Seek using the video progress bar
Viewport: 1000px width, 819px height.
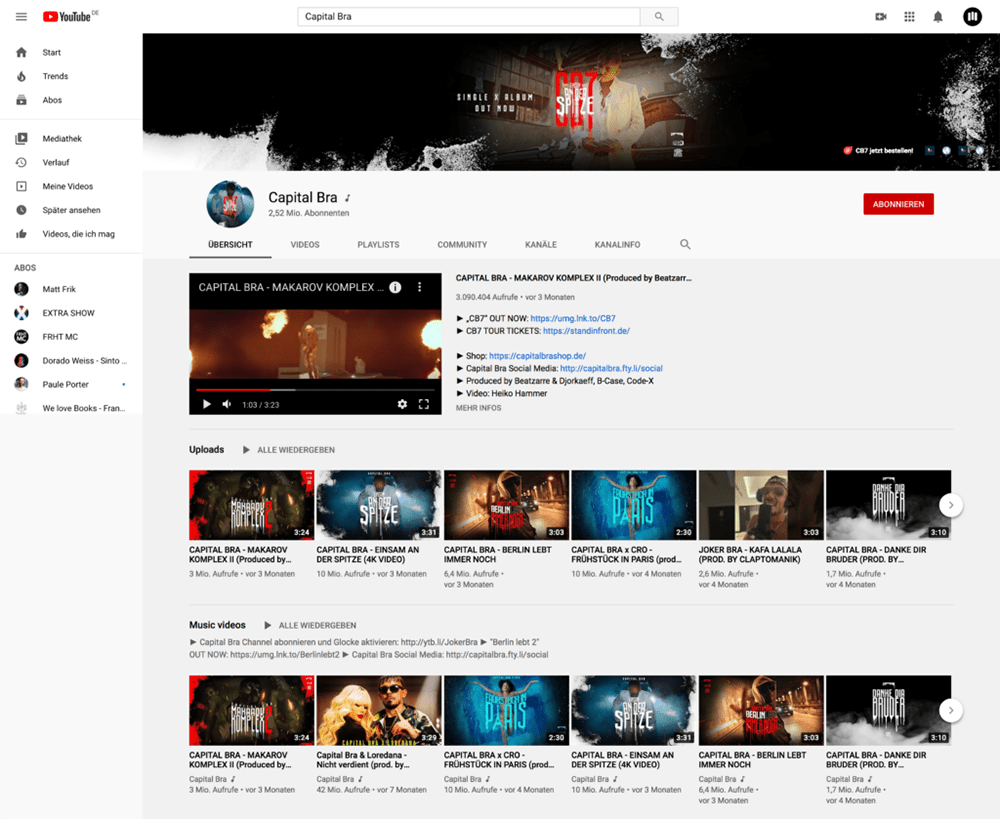pyautogui.click(x=315, y=389)
